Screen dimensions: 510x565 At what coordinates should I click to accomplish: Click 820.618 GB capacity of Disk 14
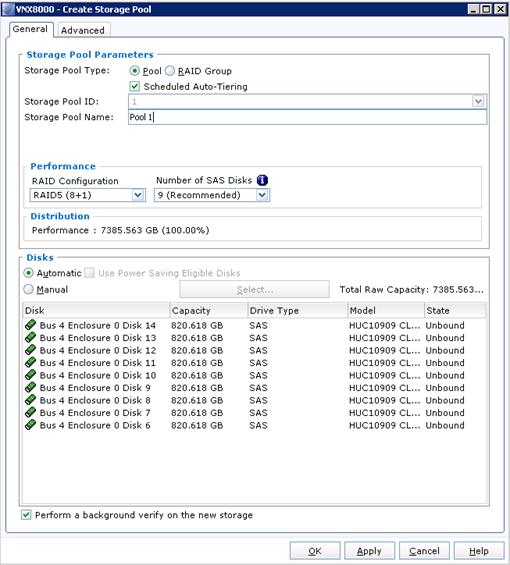197,325
